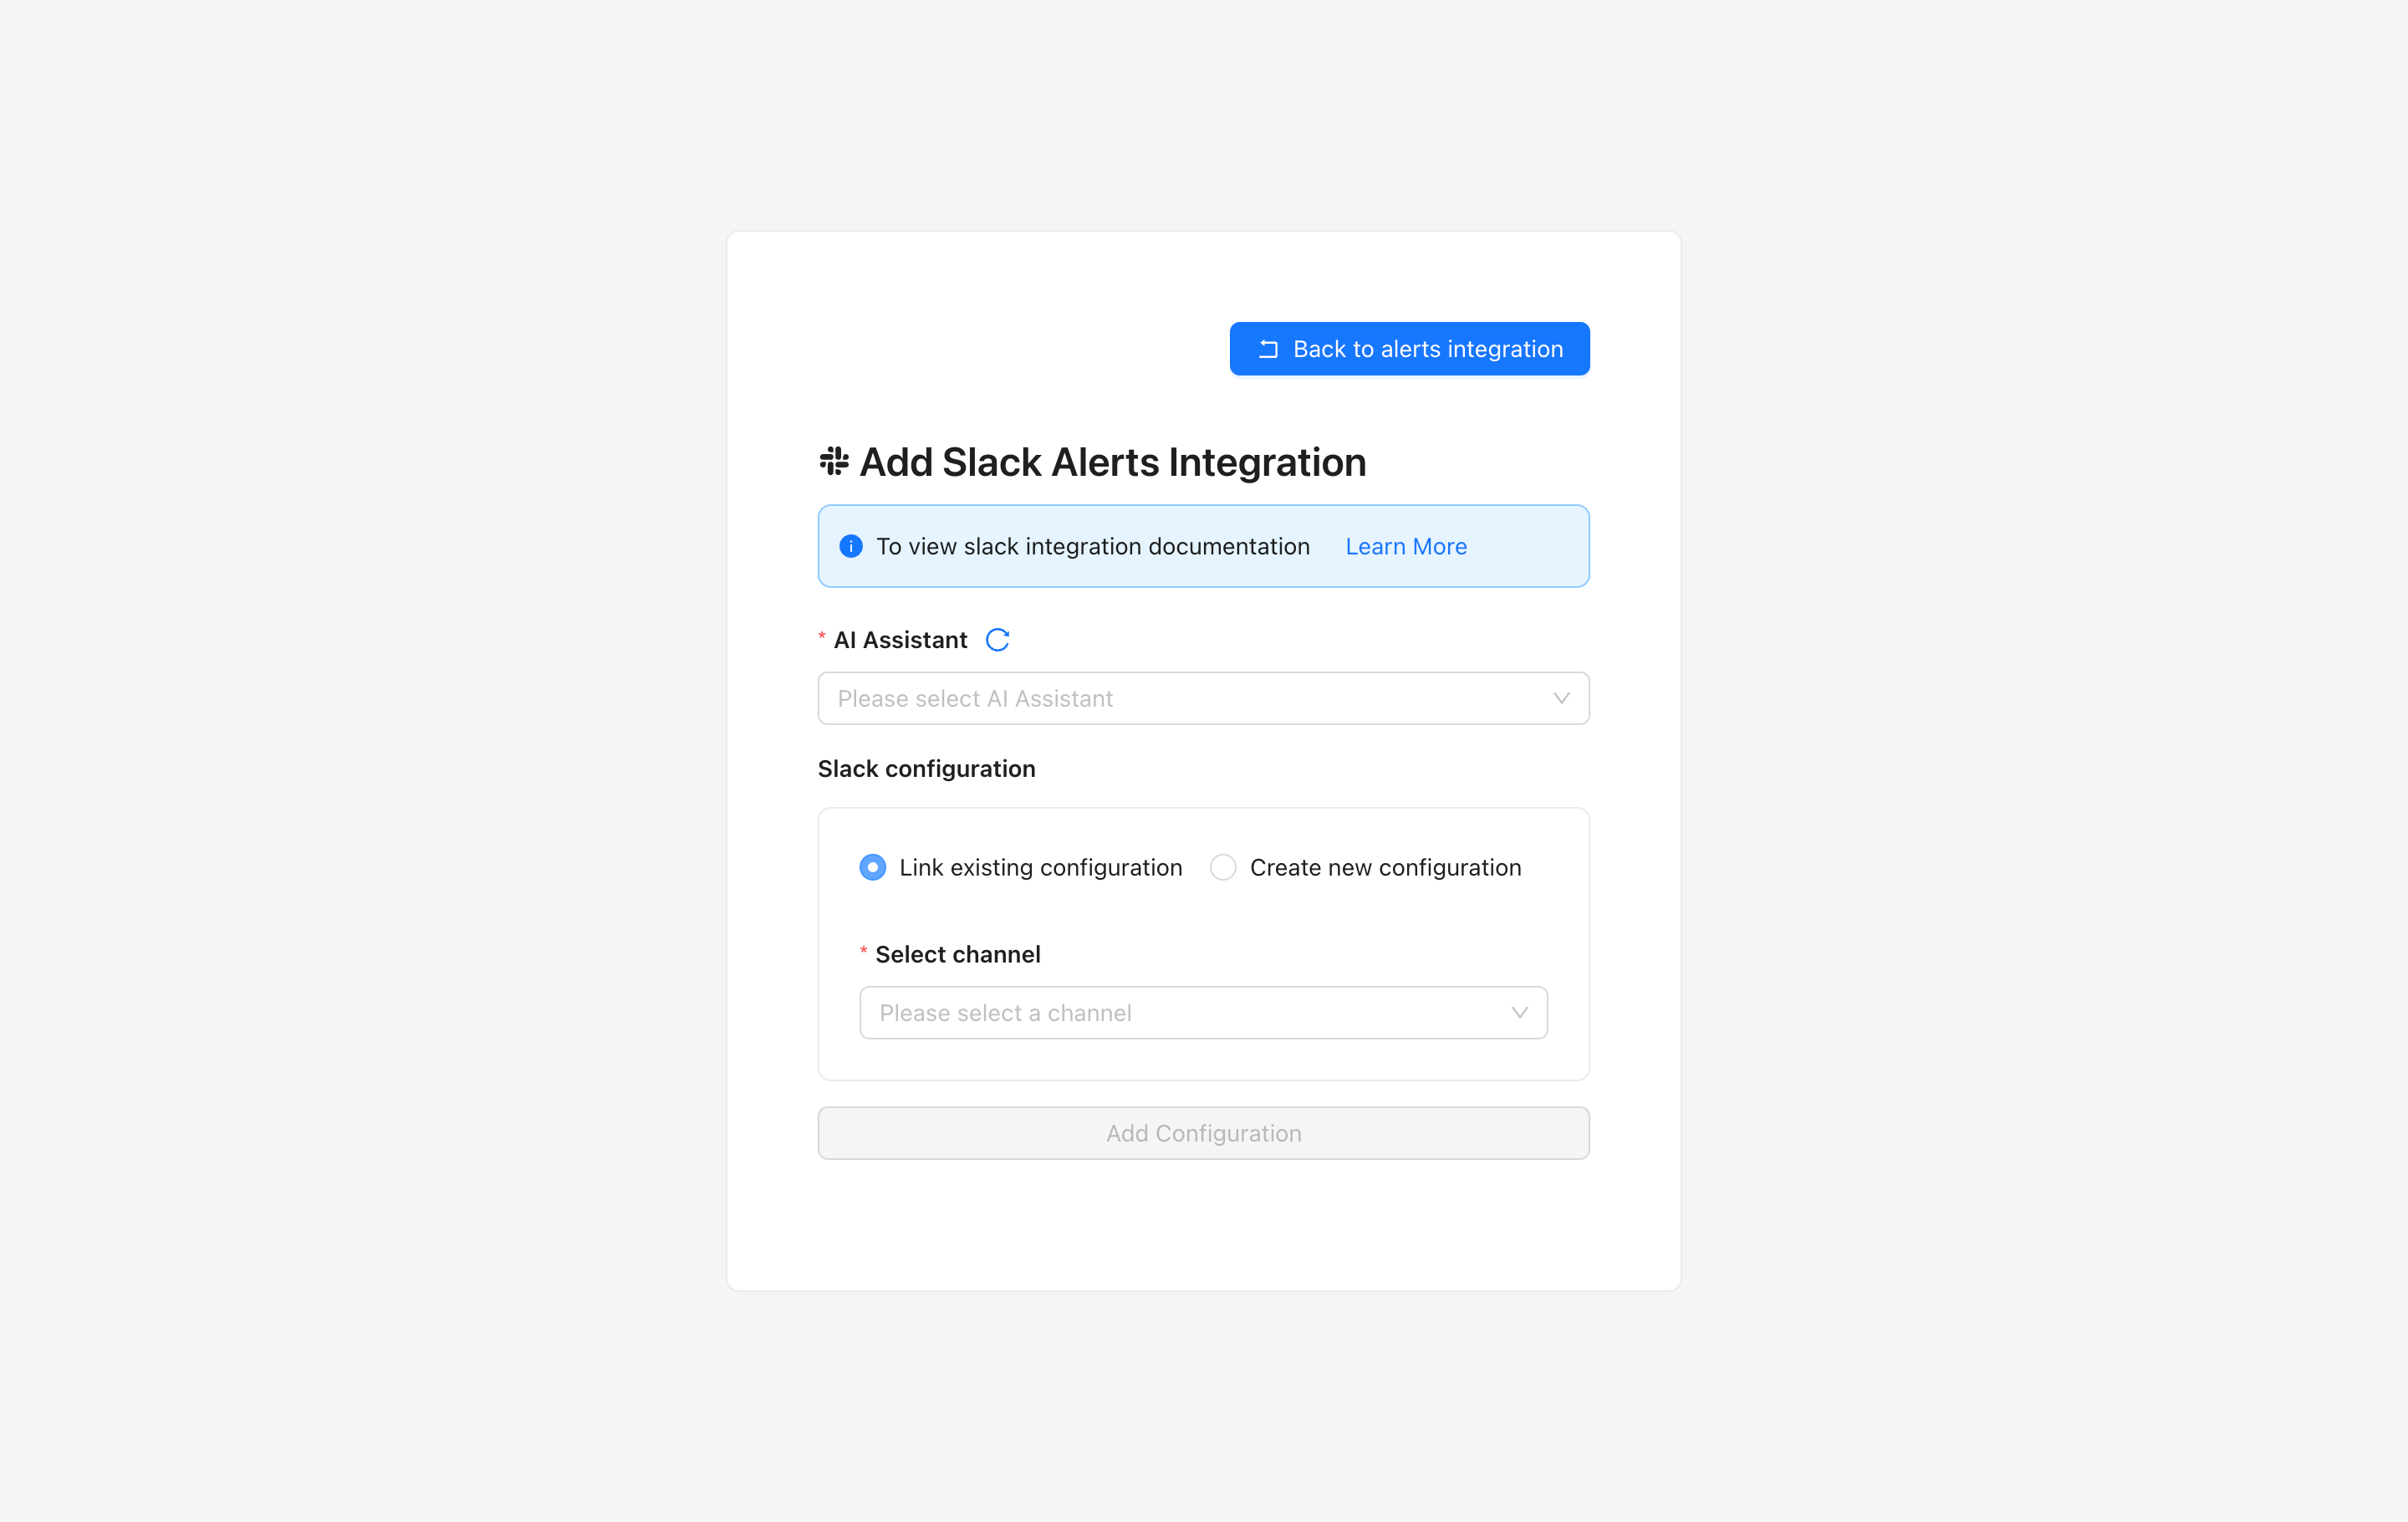The image size is (2408, 1522).
Task: Click the 'Slack configuration' section title
Action: [x=926, y=768]
